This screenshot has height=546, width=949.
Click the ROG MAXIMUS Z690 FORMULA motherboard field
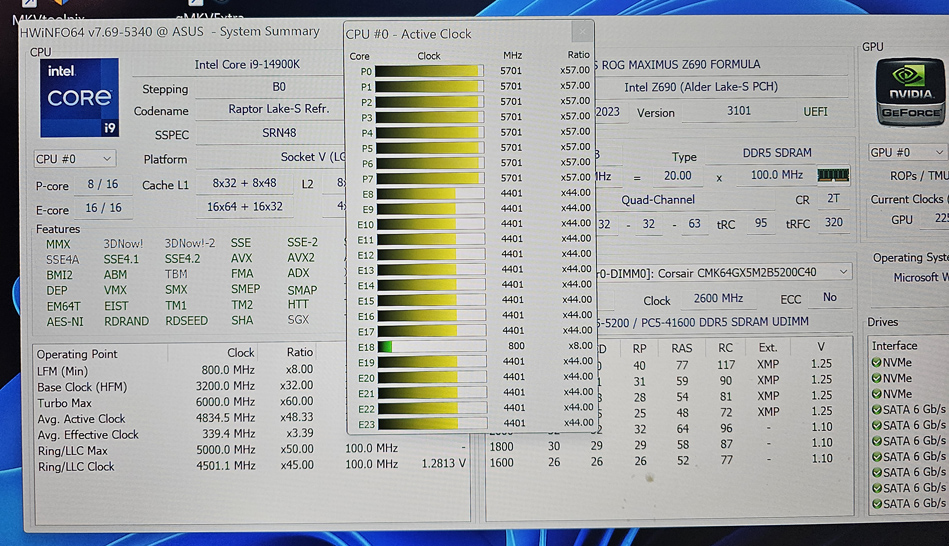720,65
